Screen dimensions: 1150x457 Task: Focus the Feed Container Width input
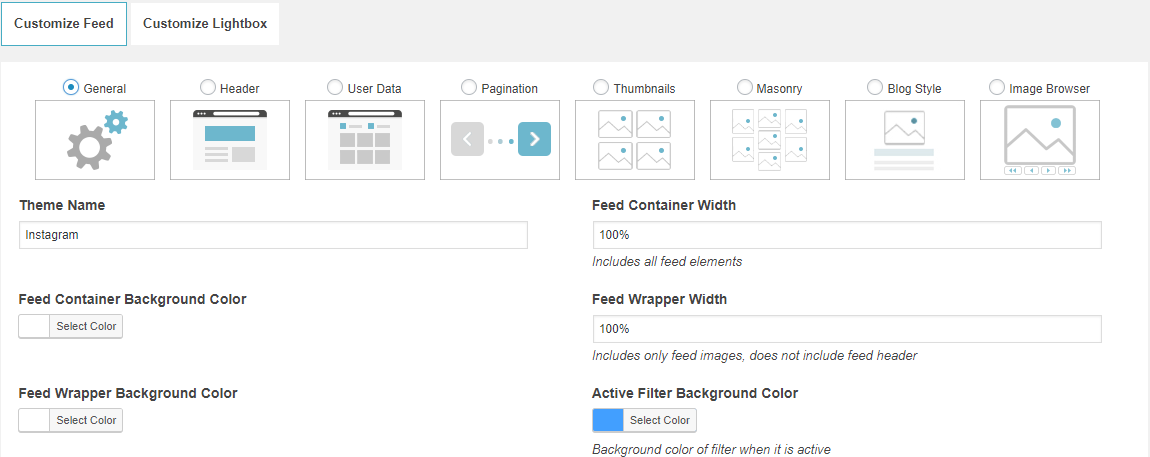(847, 235)
